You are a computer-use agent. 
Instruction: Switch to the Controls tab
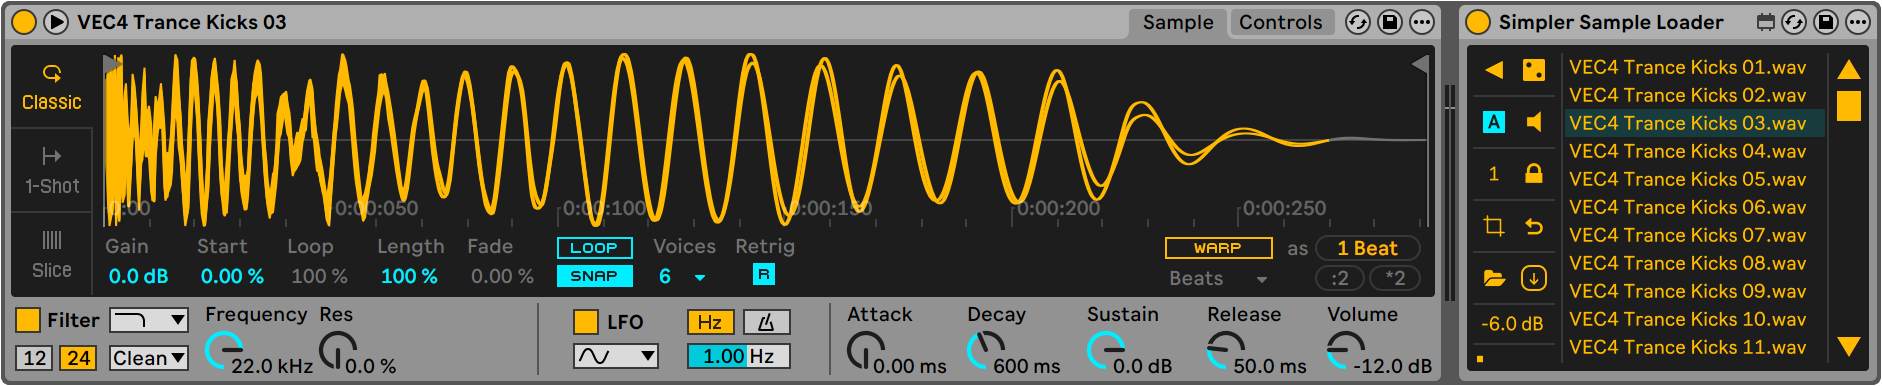pos(1281,22)
